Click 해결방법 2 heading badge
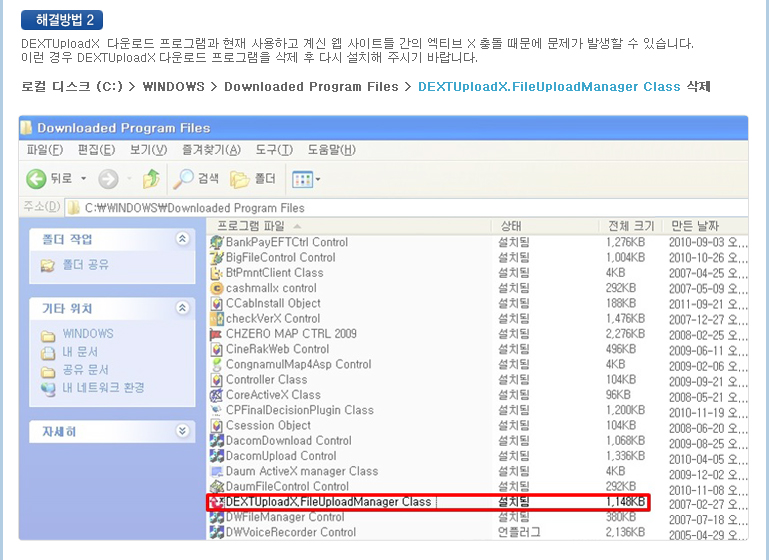Viewport: 769px width, 560px height. click(x=62, y=20)
